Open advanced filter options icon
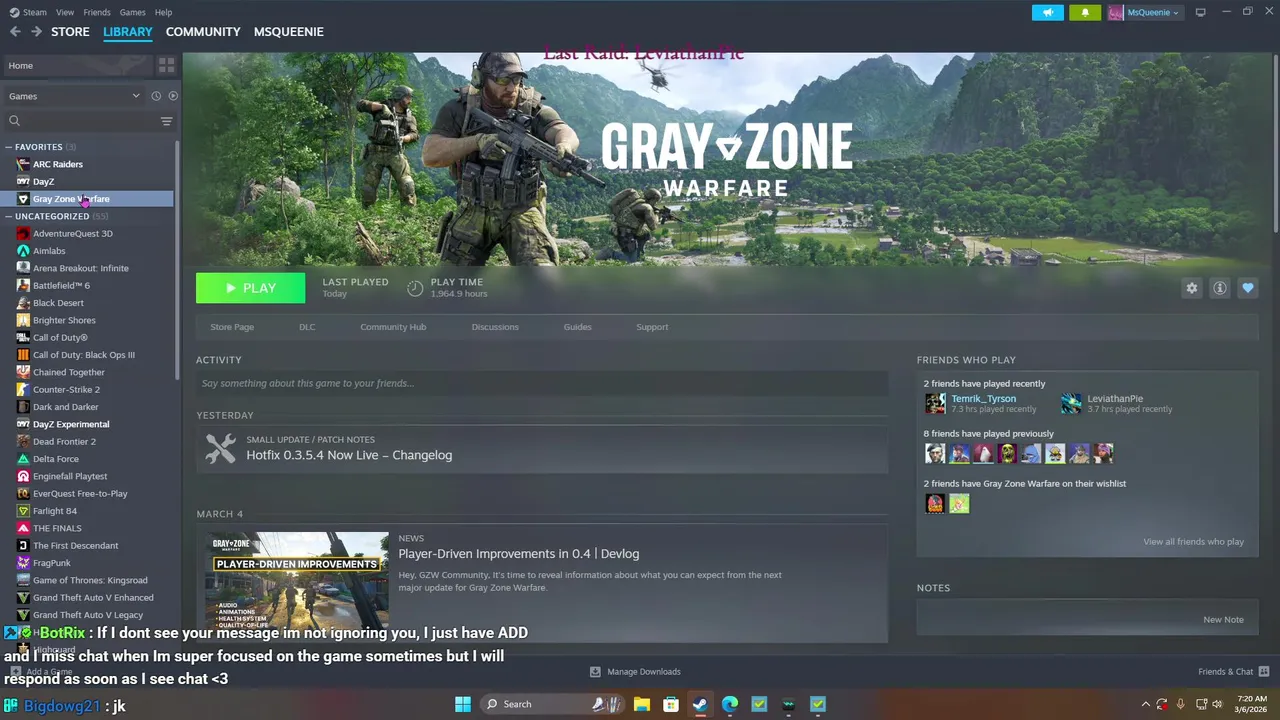Image resolution: width=1280 pixels, height=720 pixels. click(167, 121)
